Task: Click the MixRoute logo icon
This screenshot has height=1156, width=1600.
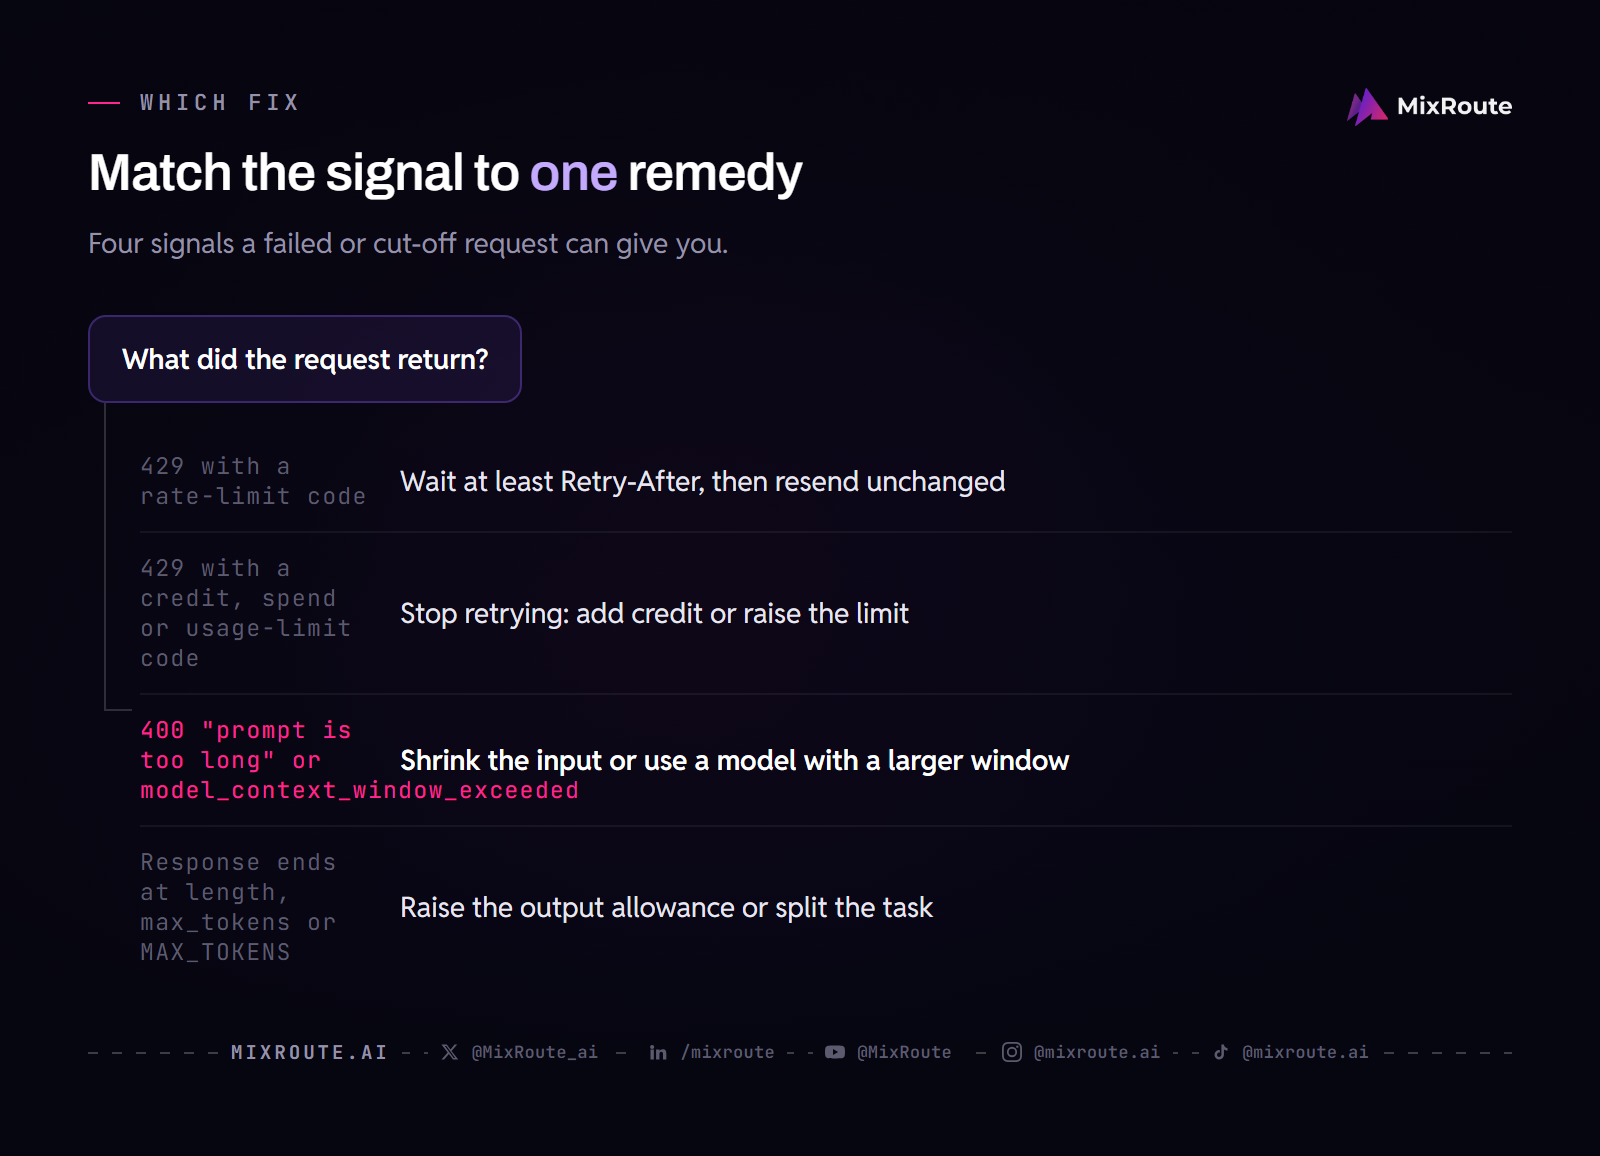Action: tap(1367, 106)
